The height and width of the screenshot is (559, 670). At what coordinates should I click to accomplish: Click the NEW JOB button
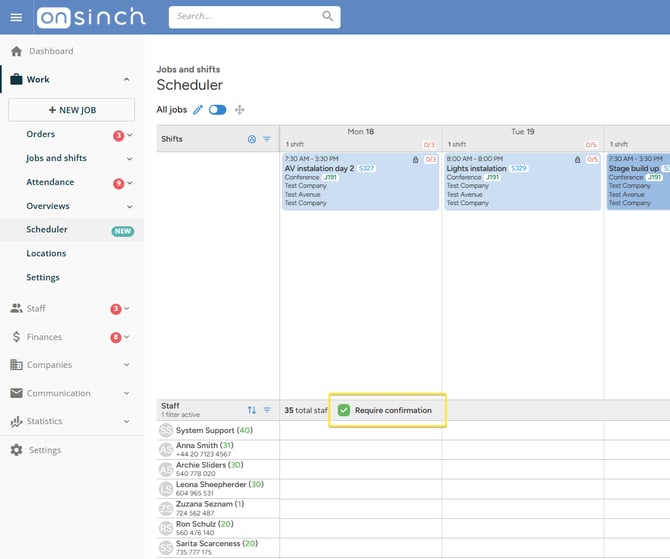[x=71, y=110]
